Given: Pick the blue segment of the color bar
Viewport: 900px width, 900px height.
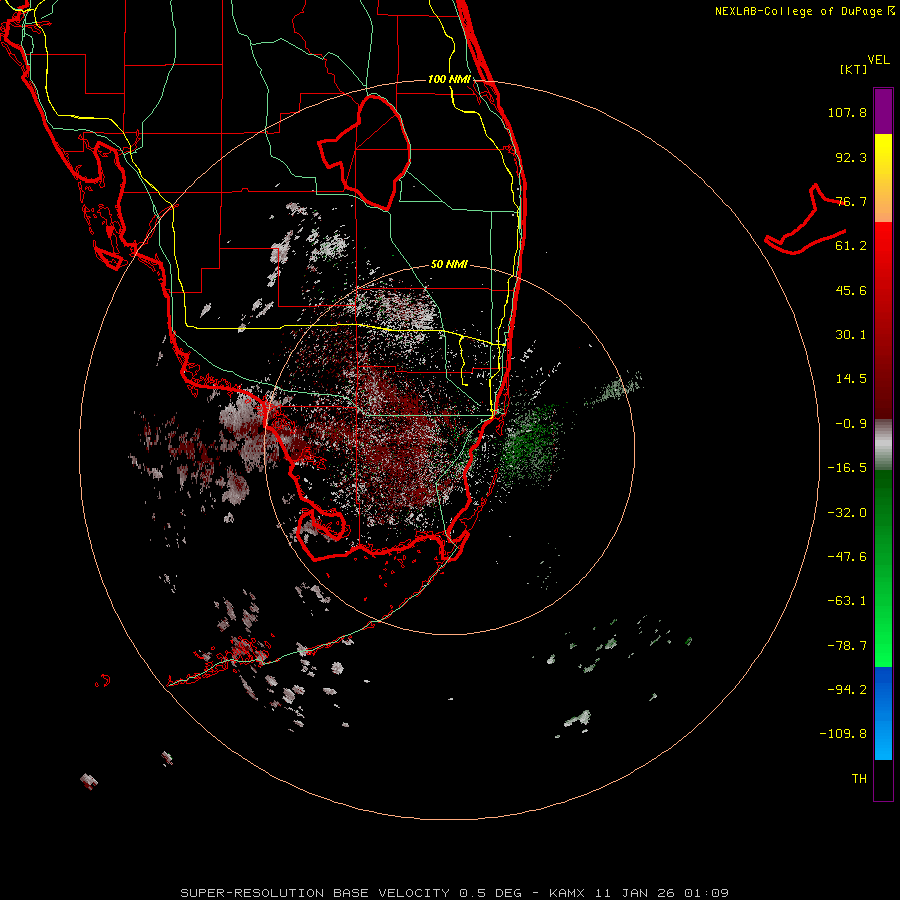Looking at the screenshot, I should [x=883, y=713].
